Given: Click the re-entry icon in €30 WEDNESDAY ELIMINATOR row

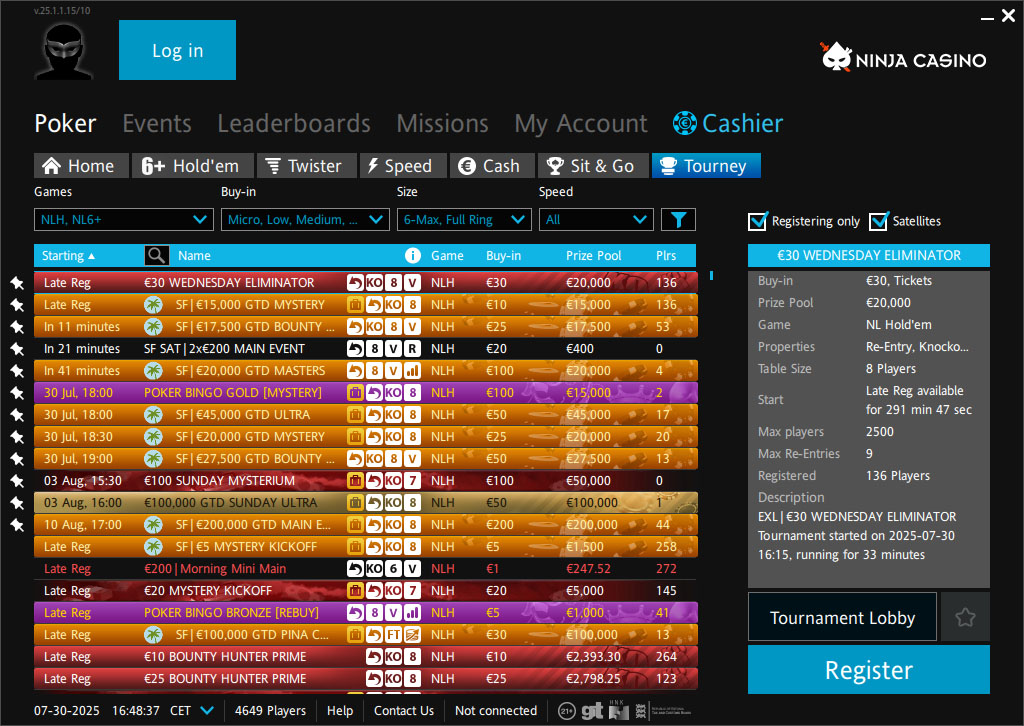Looking at the screenshot, I should [x=355, y=283].
